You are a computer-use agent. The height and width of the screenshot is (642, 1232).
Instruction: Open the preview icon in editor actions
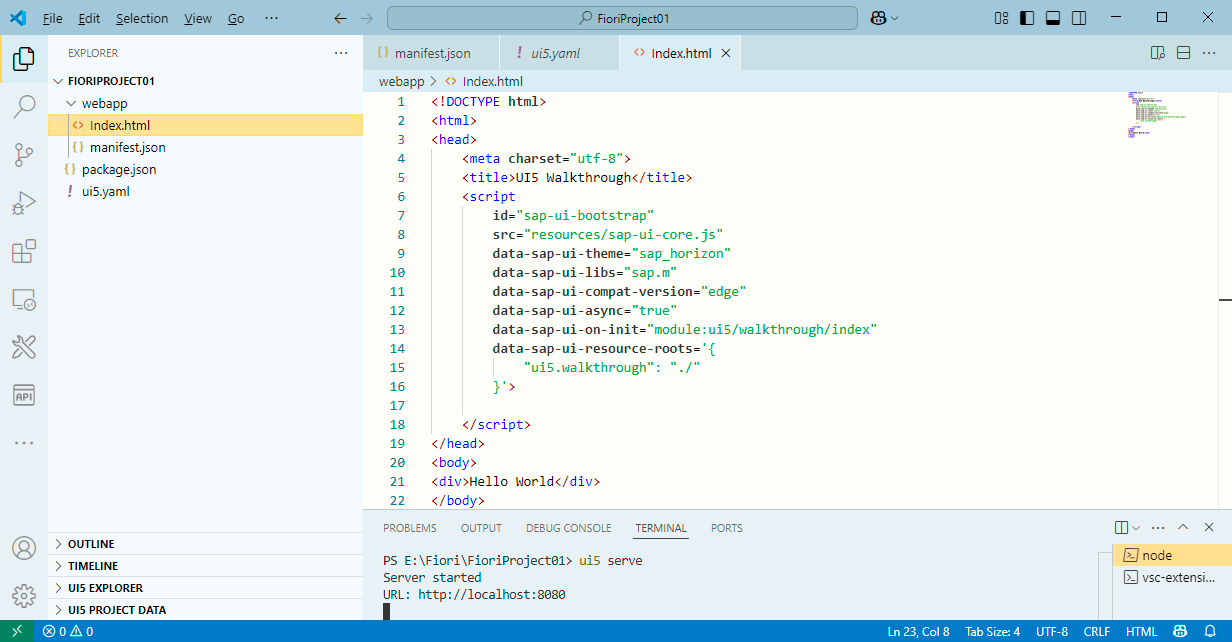pyautogui.click(x=1157, y=53)
